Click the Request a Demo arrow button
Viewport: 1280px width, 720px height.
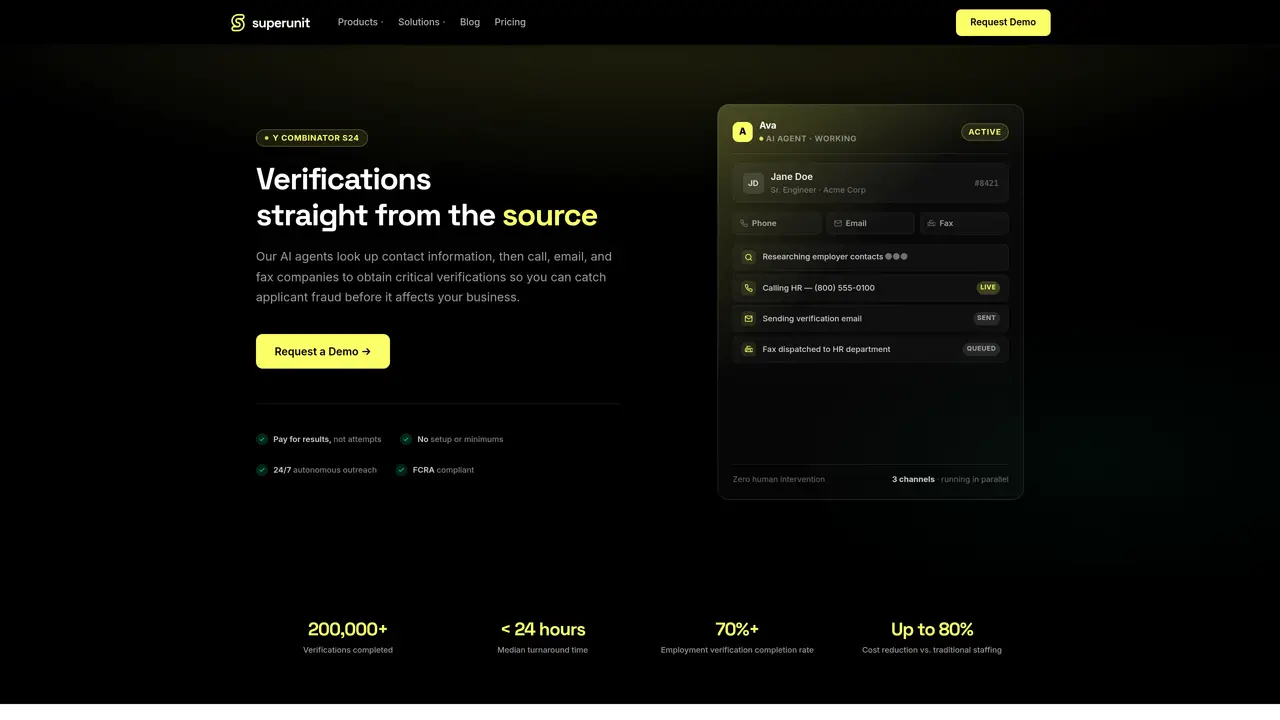click(323, 351)
